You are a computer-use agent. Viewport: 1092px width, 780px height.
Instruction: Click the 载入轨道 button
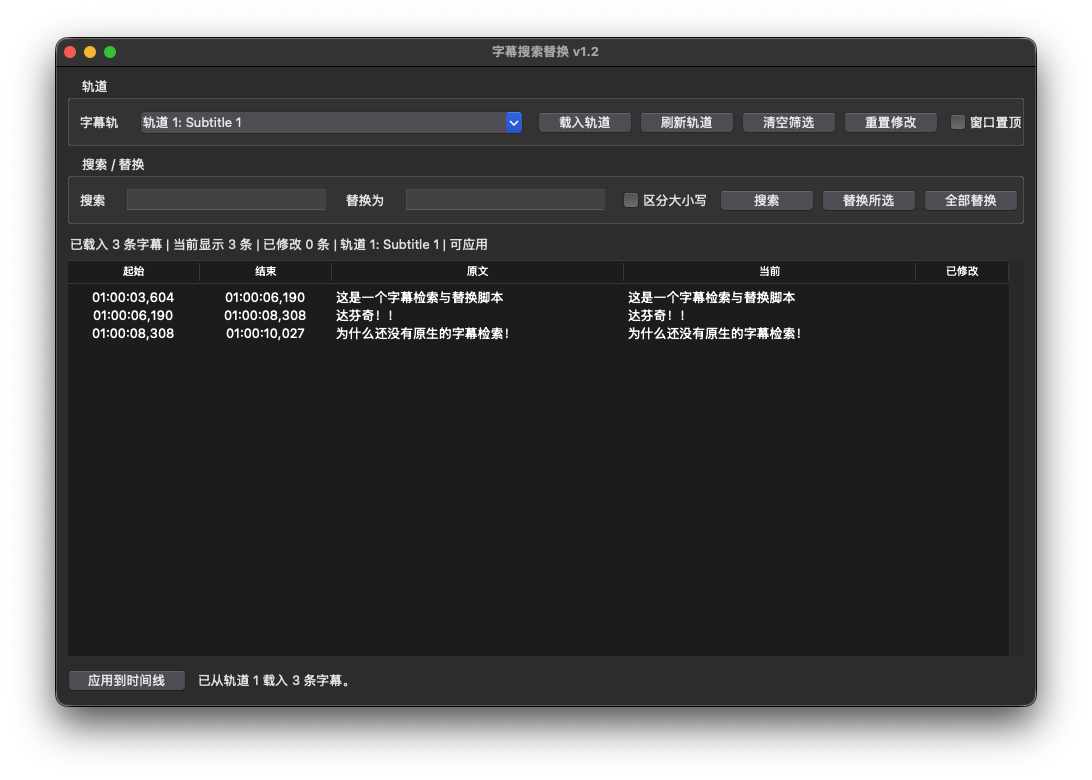click(x=584, y=121)
